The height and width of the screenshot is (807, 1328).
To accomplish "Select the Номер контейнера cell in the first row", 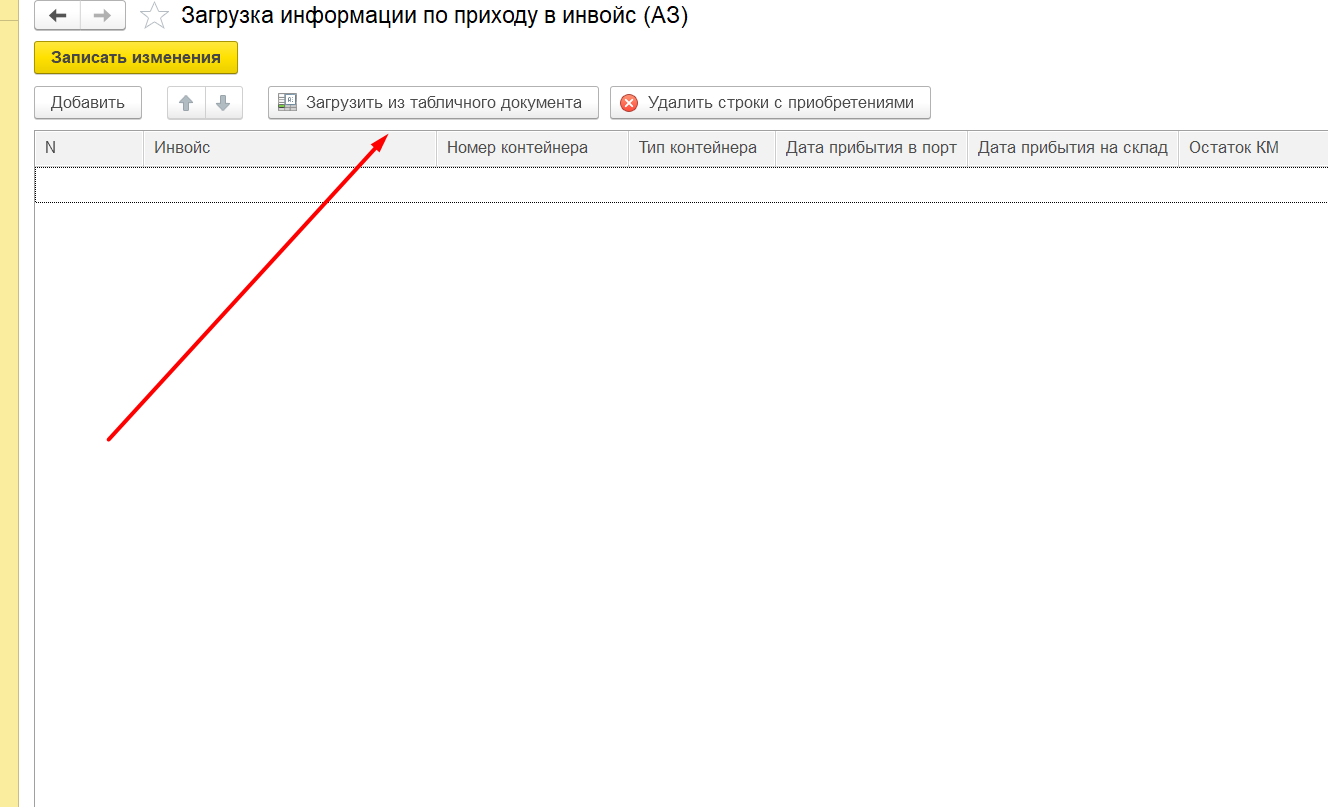I will pyautogui.click(x=531, y=185).
